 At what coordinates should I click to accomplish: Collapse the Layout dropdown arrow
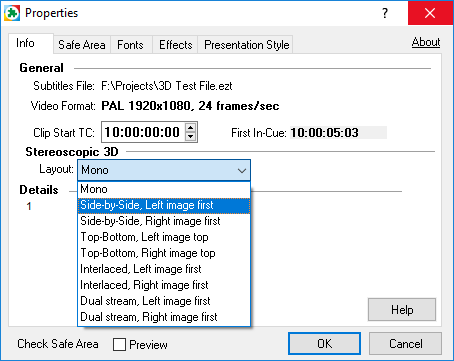click(x=242, y=170)
